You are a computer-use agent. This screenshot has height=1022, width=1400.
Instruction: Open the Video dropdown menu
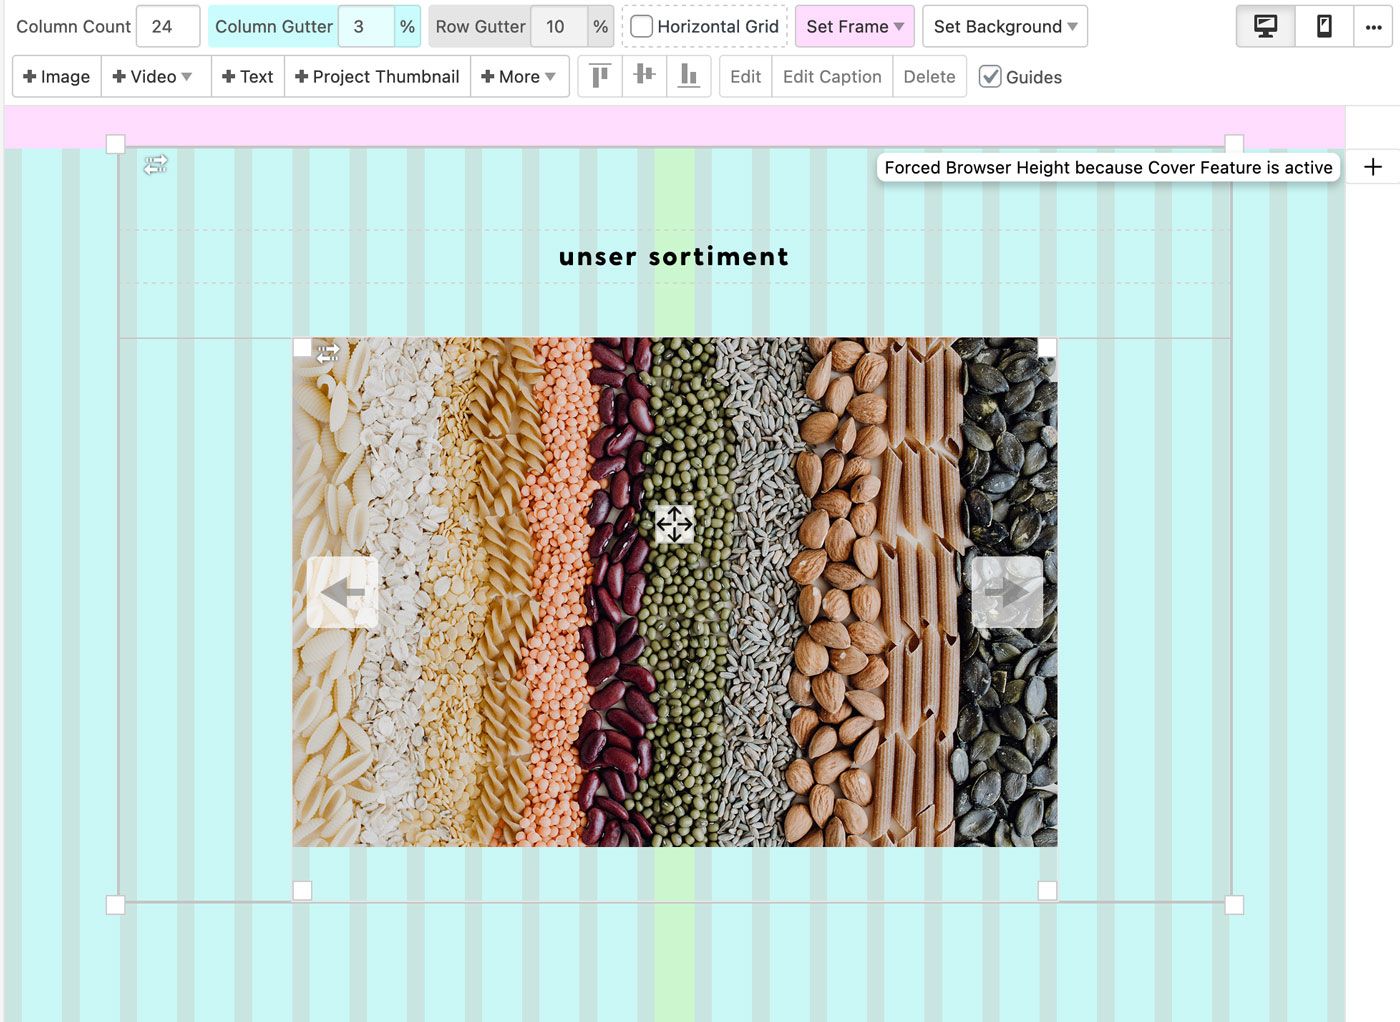click(x=154, y=77)
